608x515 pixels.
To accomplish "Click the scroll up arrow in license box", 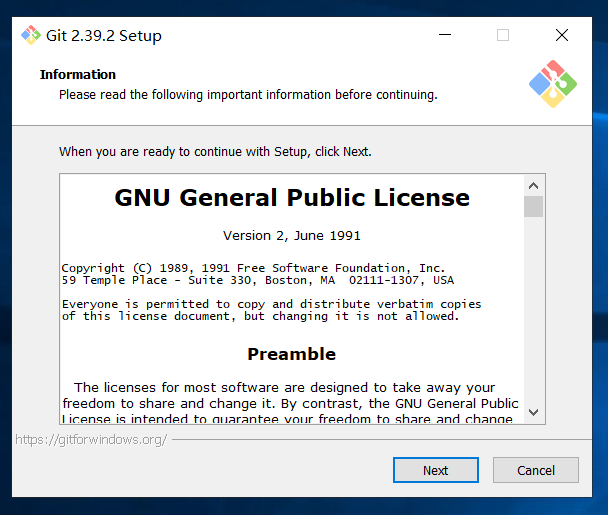I will 534,186.
